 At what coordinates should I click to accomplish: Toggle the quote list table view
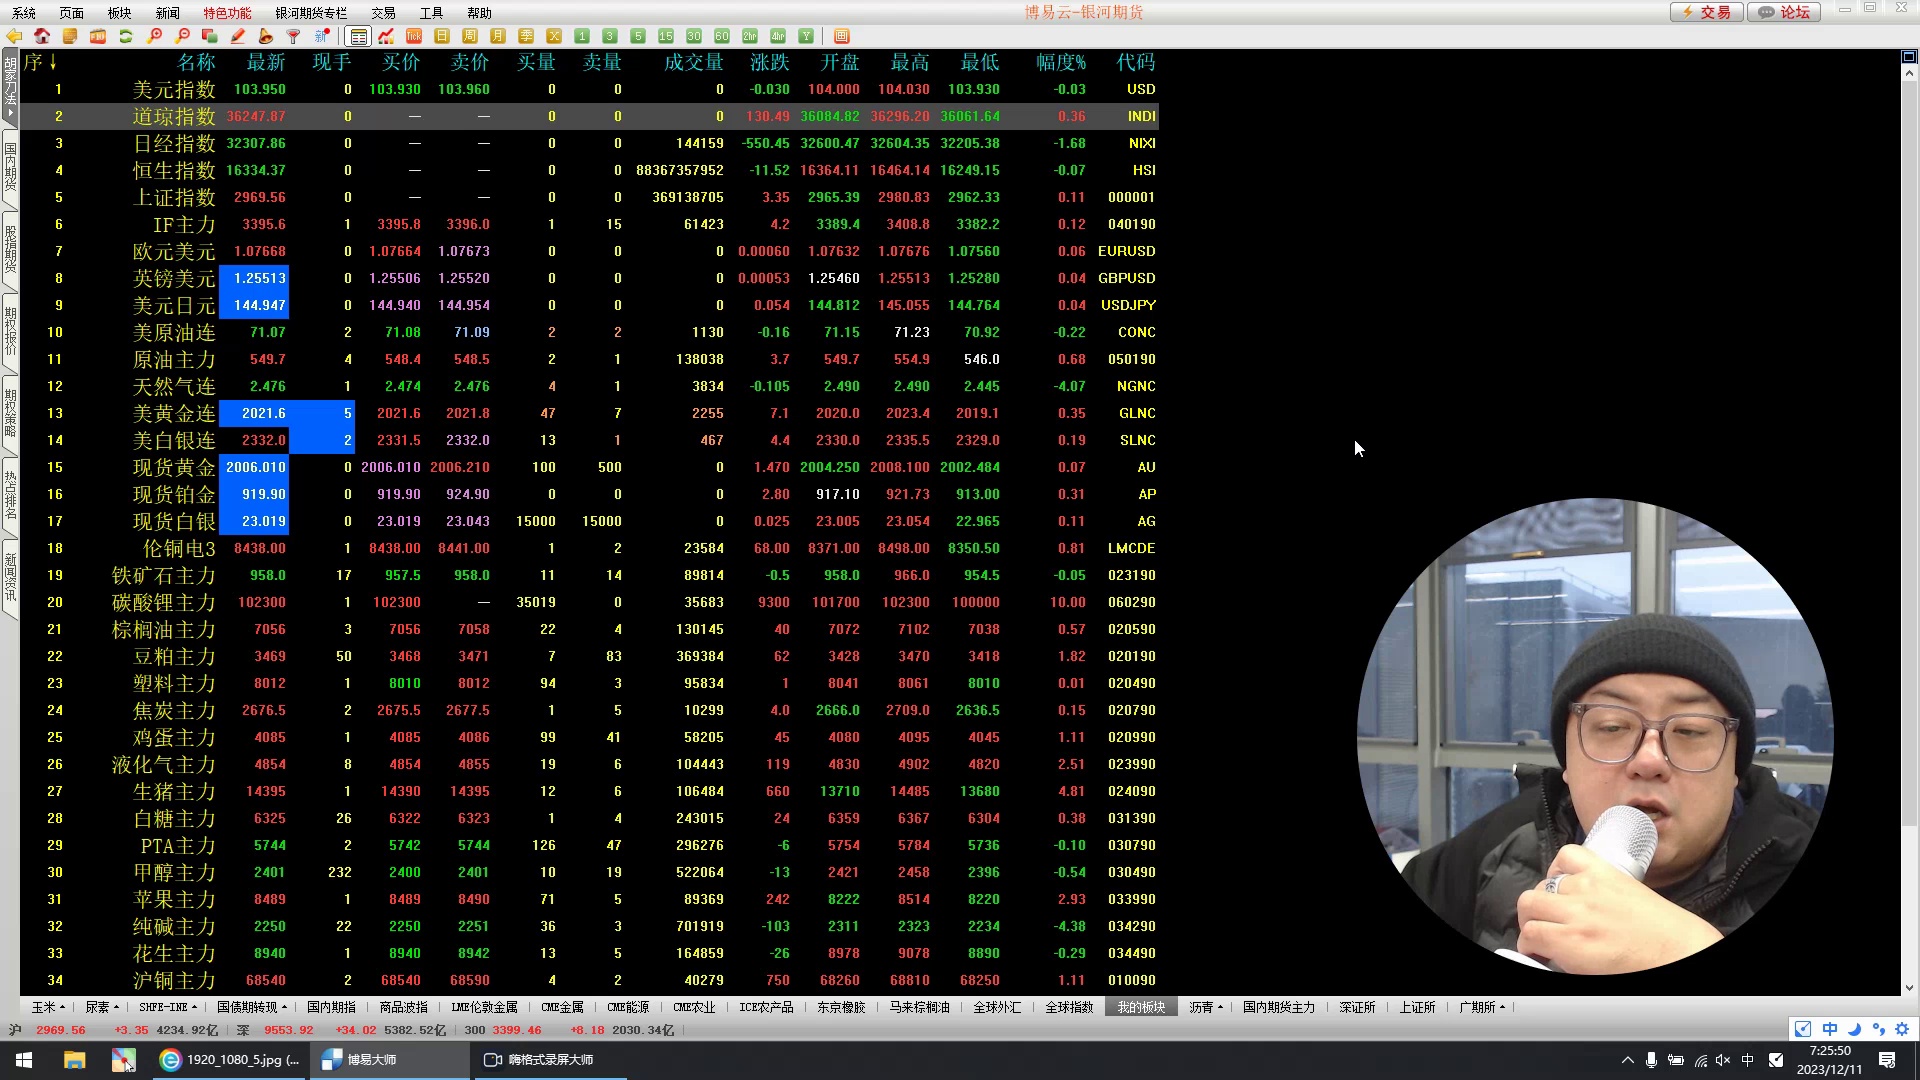click(358, 36)
